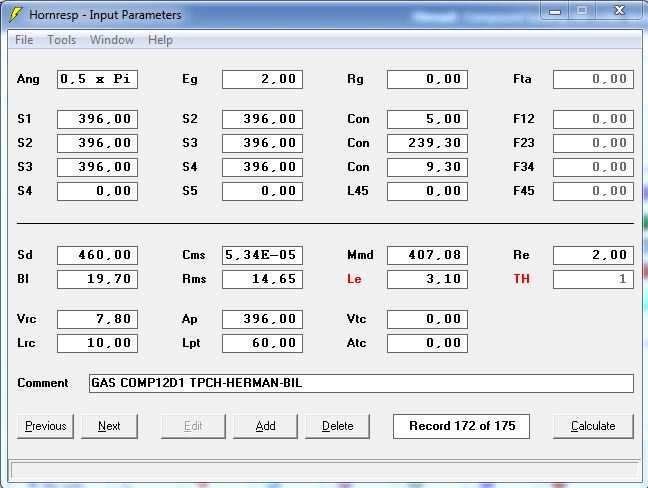Click the first Con label
The width and height of the screenshot is (648, 488).
(x=358, y=119)
